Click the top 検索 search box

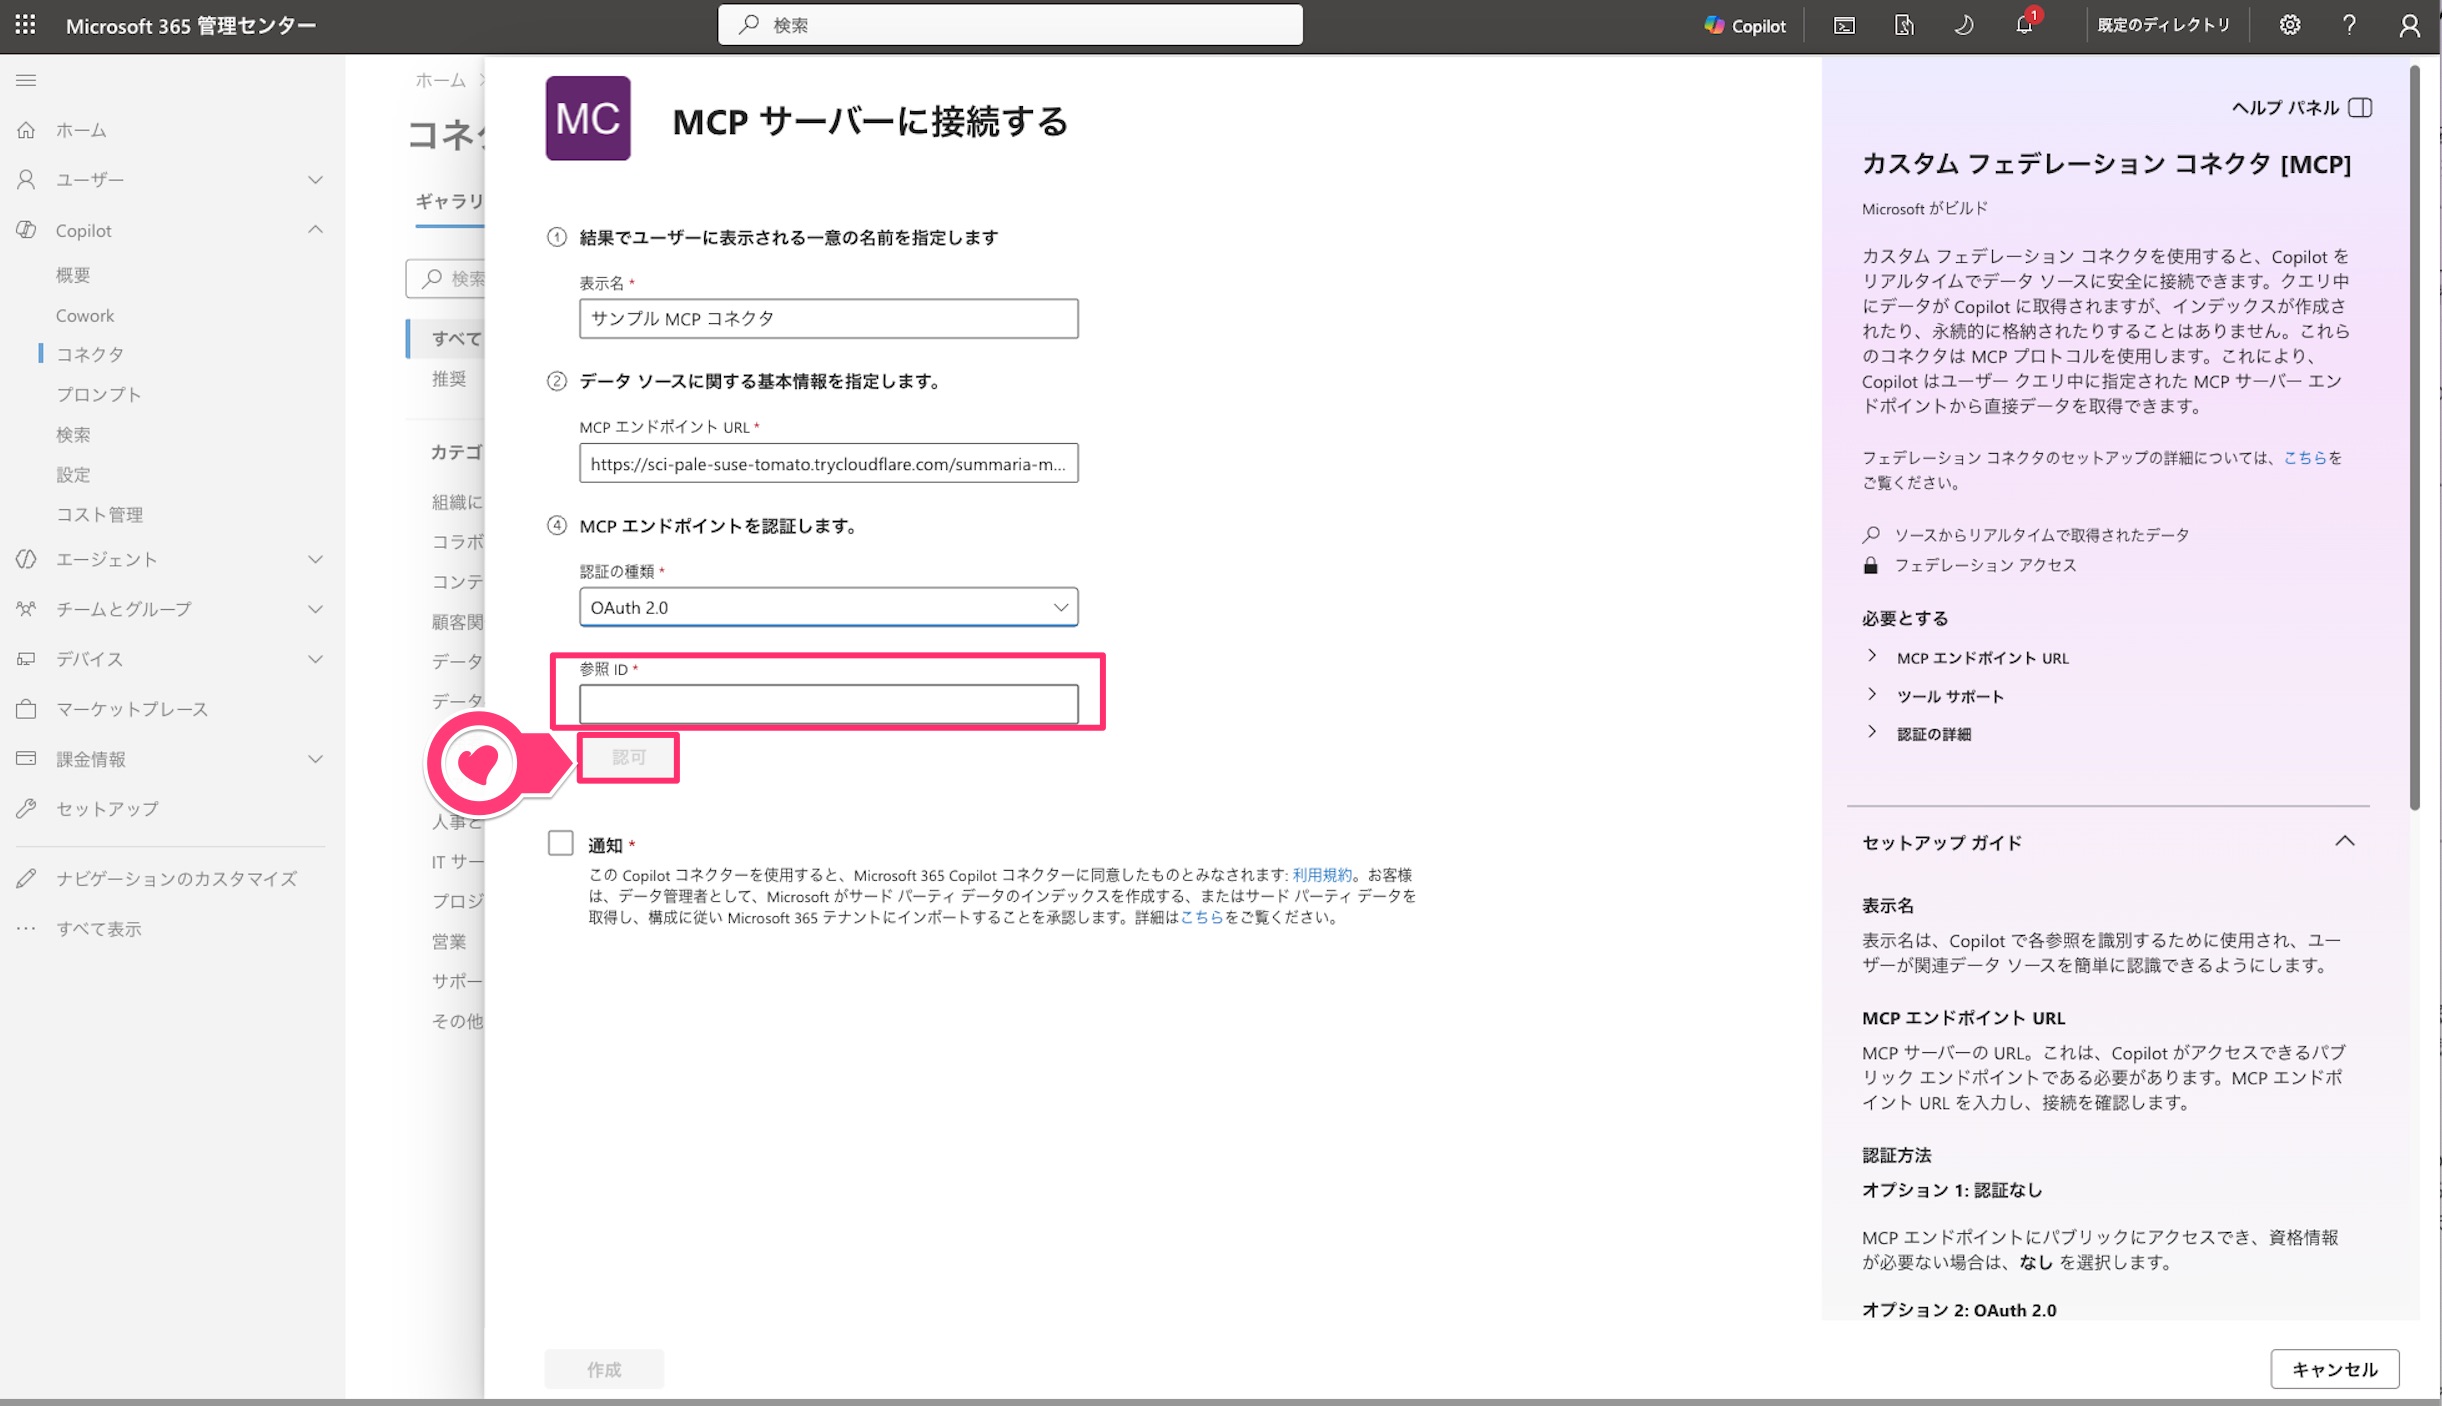[1010, 25]
